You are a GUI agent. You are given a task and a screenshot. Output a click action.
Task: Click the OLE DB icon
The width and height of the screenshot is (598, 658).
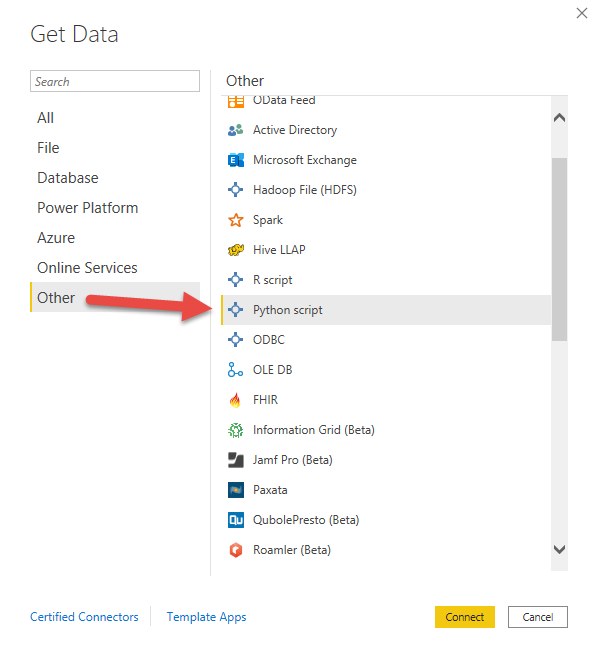235,370
